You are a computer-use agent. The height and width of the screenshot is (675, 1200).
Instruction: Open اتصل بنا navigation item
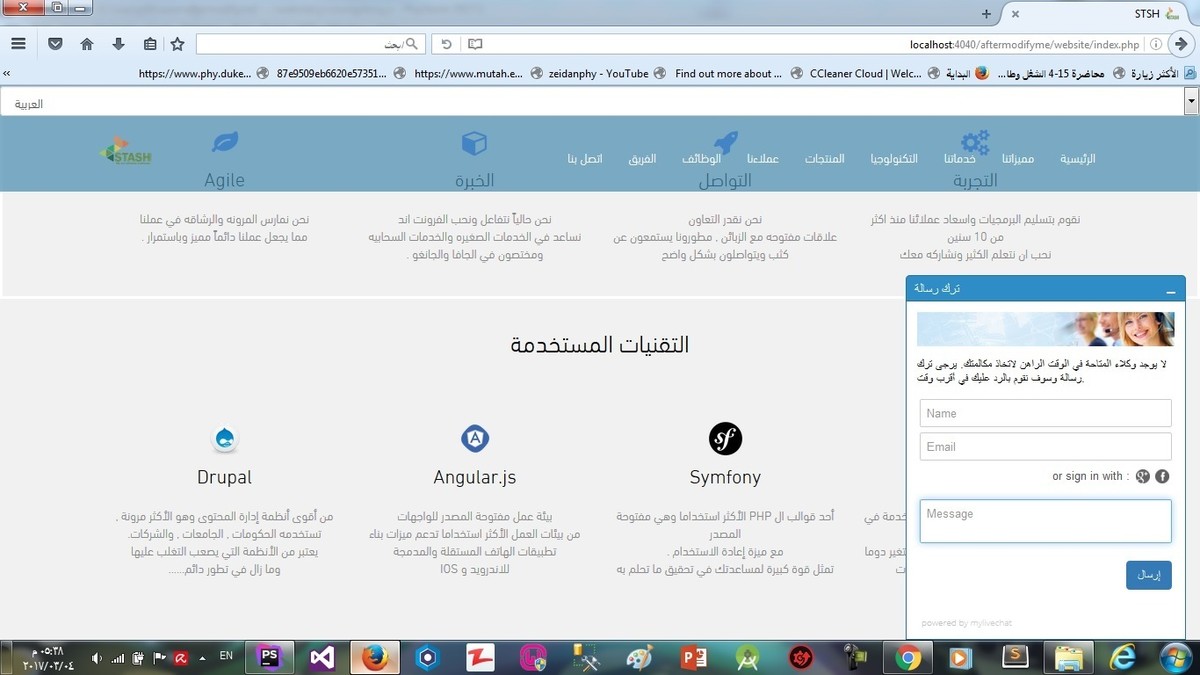tap(585, 159)
